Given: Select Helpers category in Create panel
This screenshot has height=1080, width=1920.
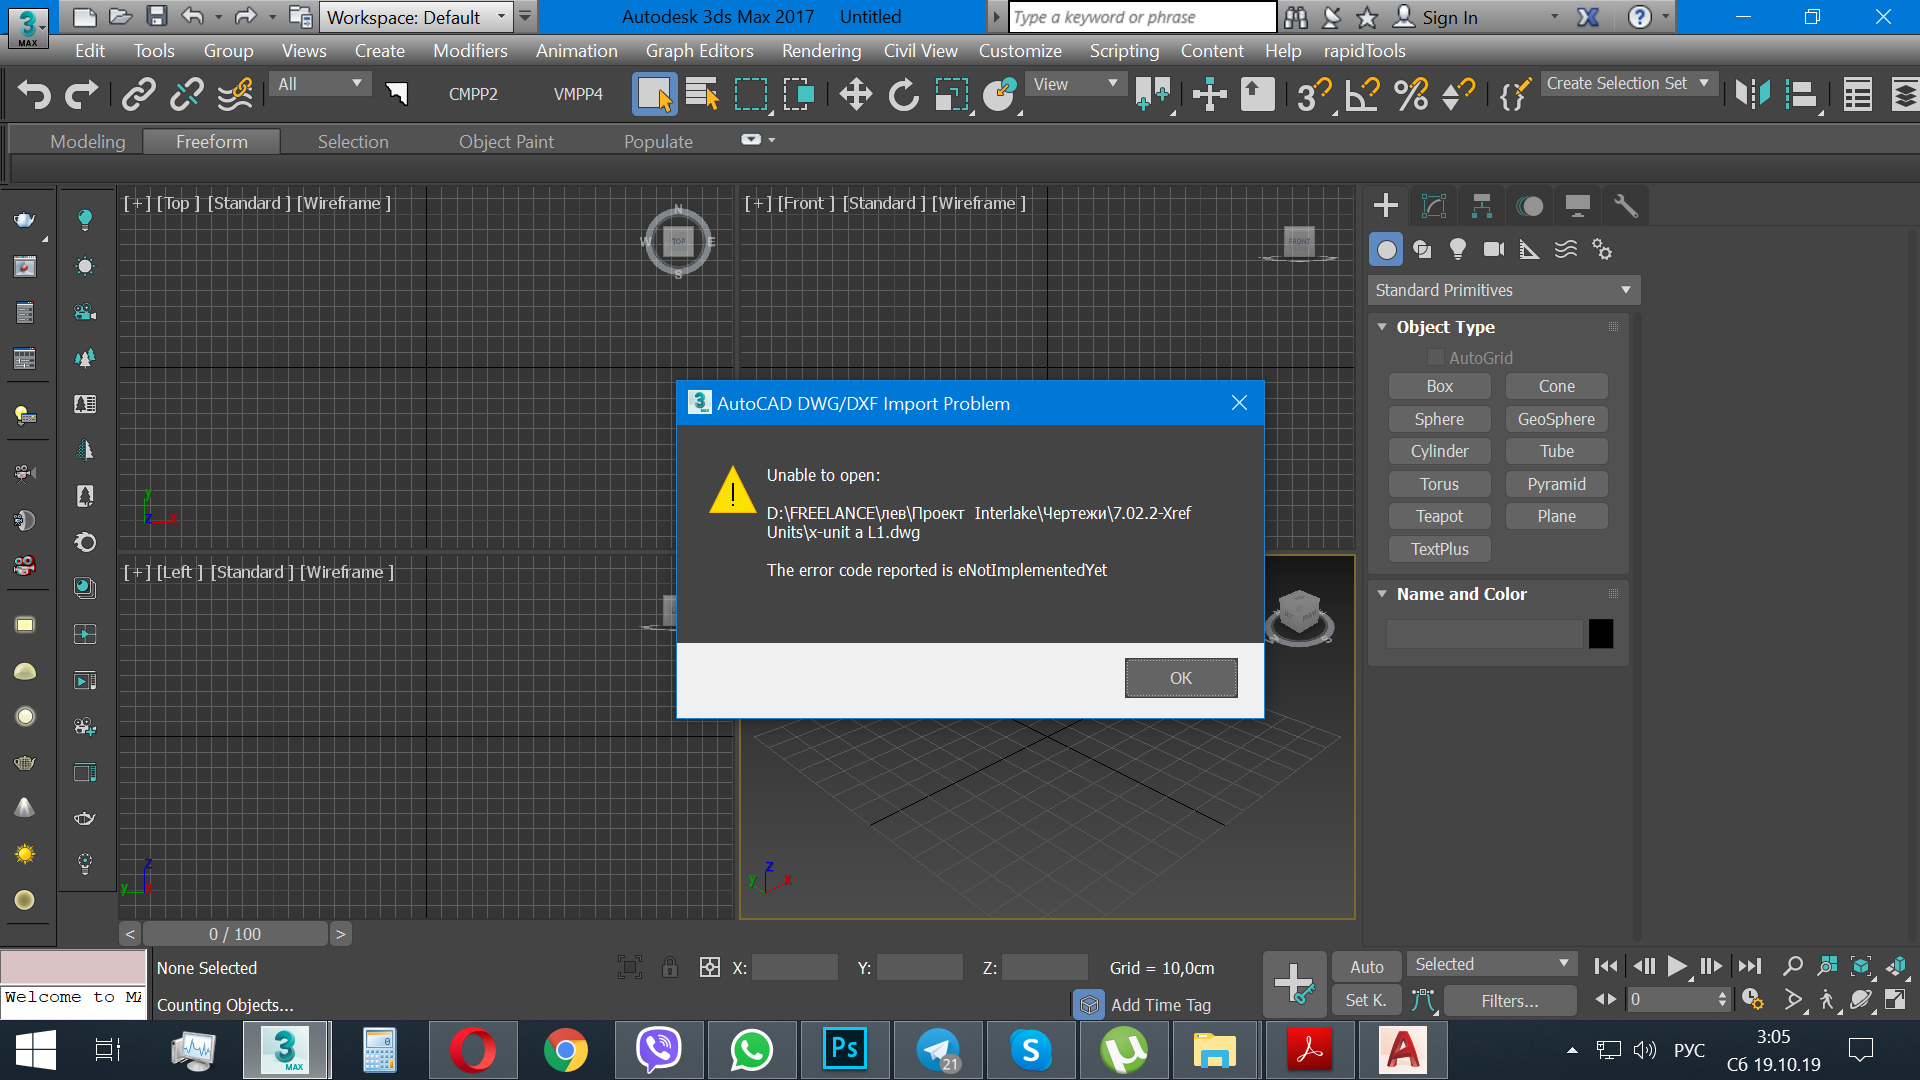Looking at the screenshot, I should pos(1530,250).
